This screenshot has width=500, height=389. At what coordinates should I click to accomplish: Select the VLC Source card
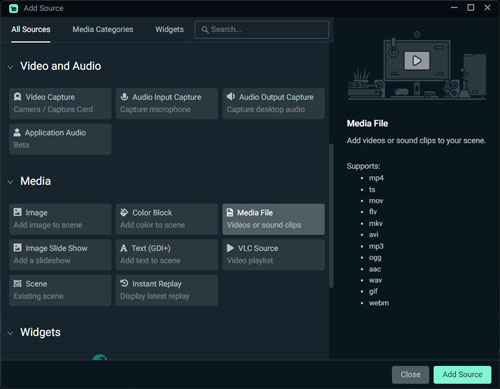pyautogui.click(x=273, y=255)
